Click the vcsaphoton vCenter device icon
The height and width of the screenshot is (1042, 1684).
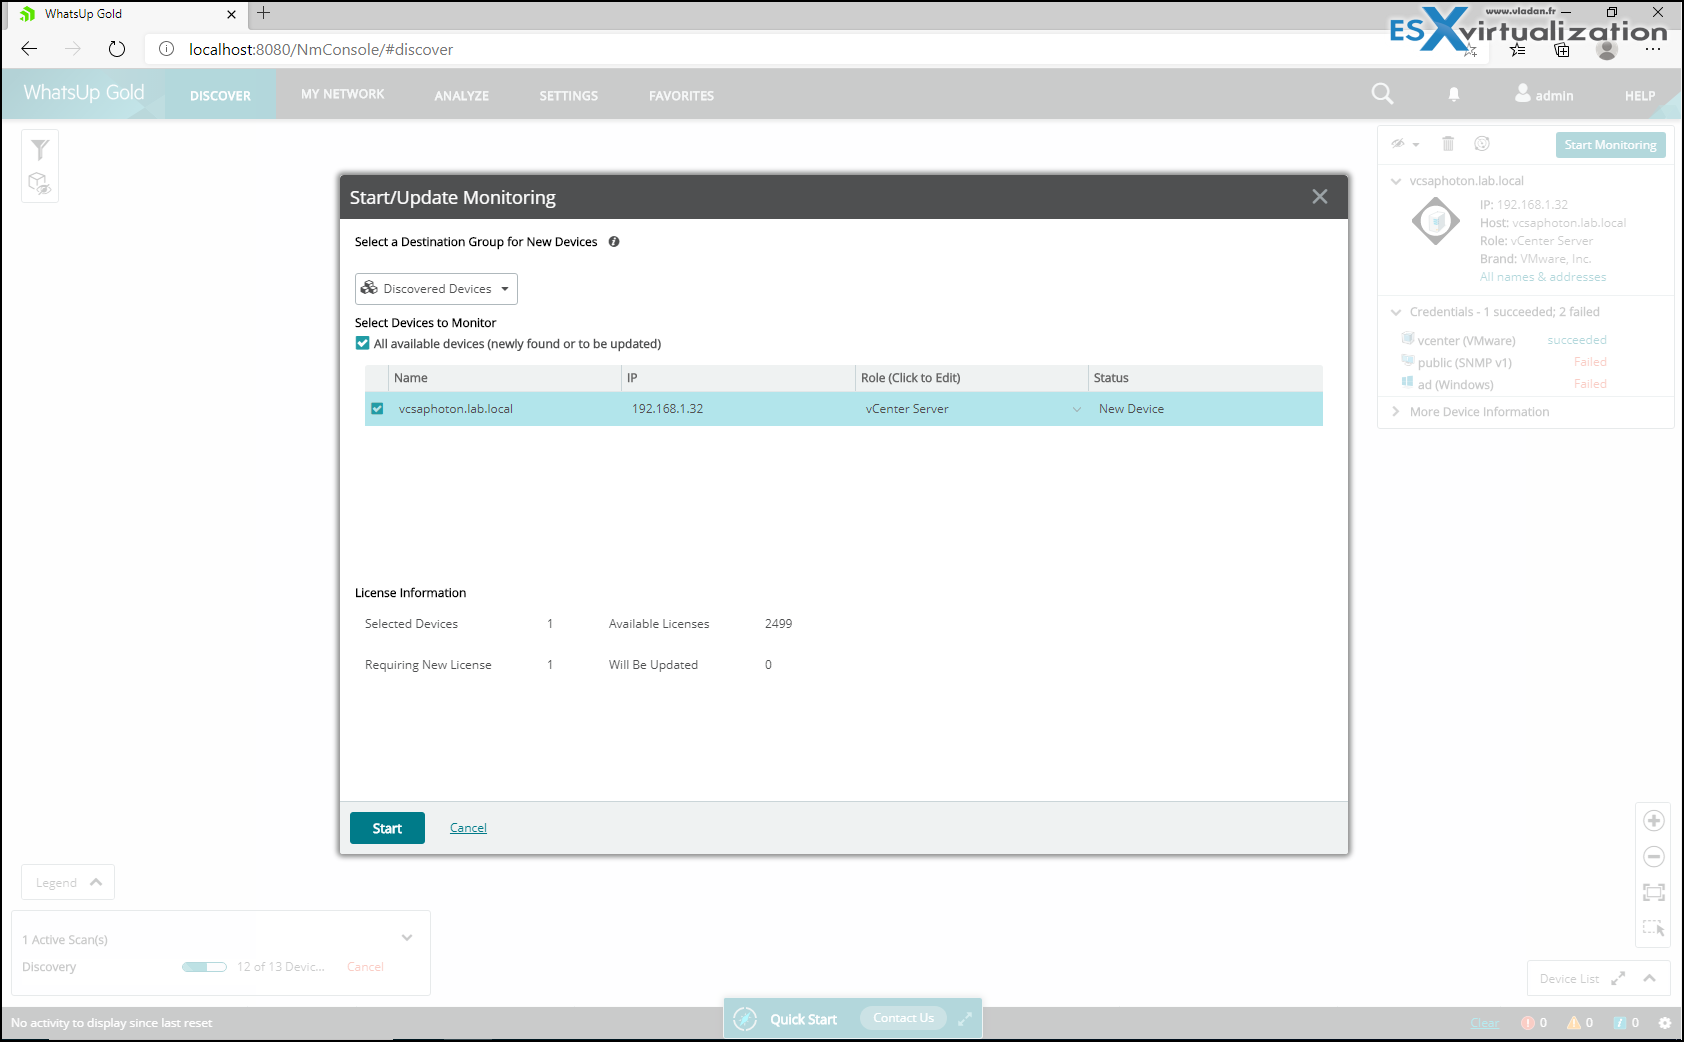tap(1436, 221)
